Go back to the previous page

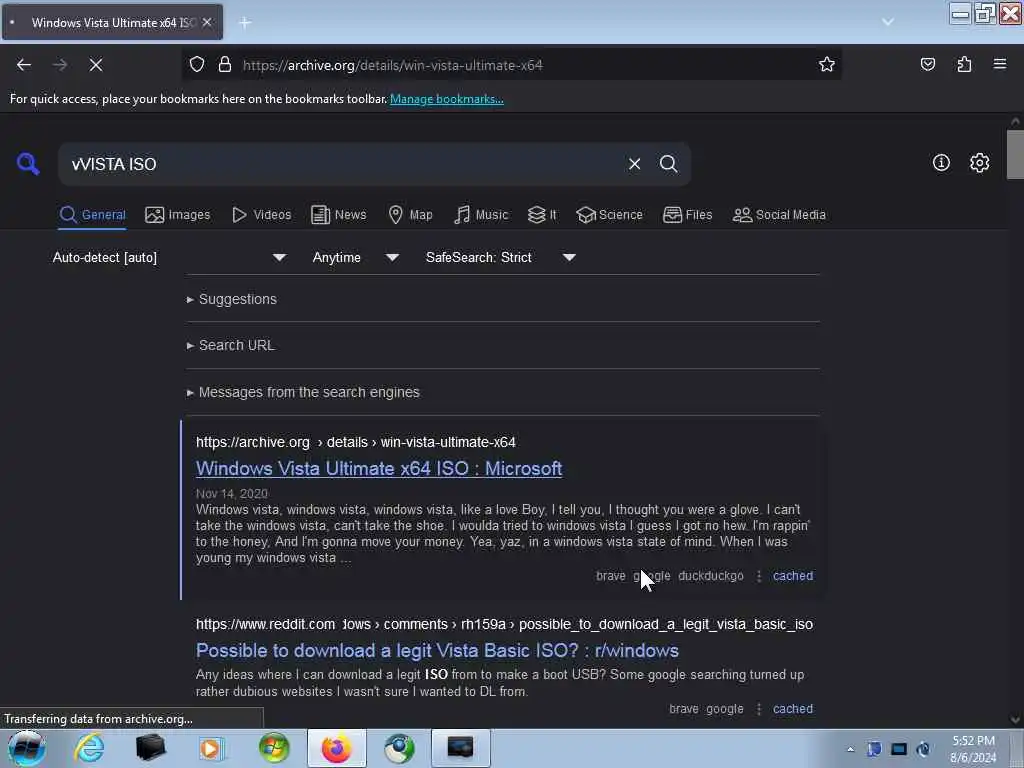[x=24, y=65]
